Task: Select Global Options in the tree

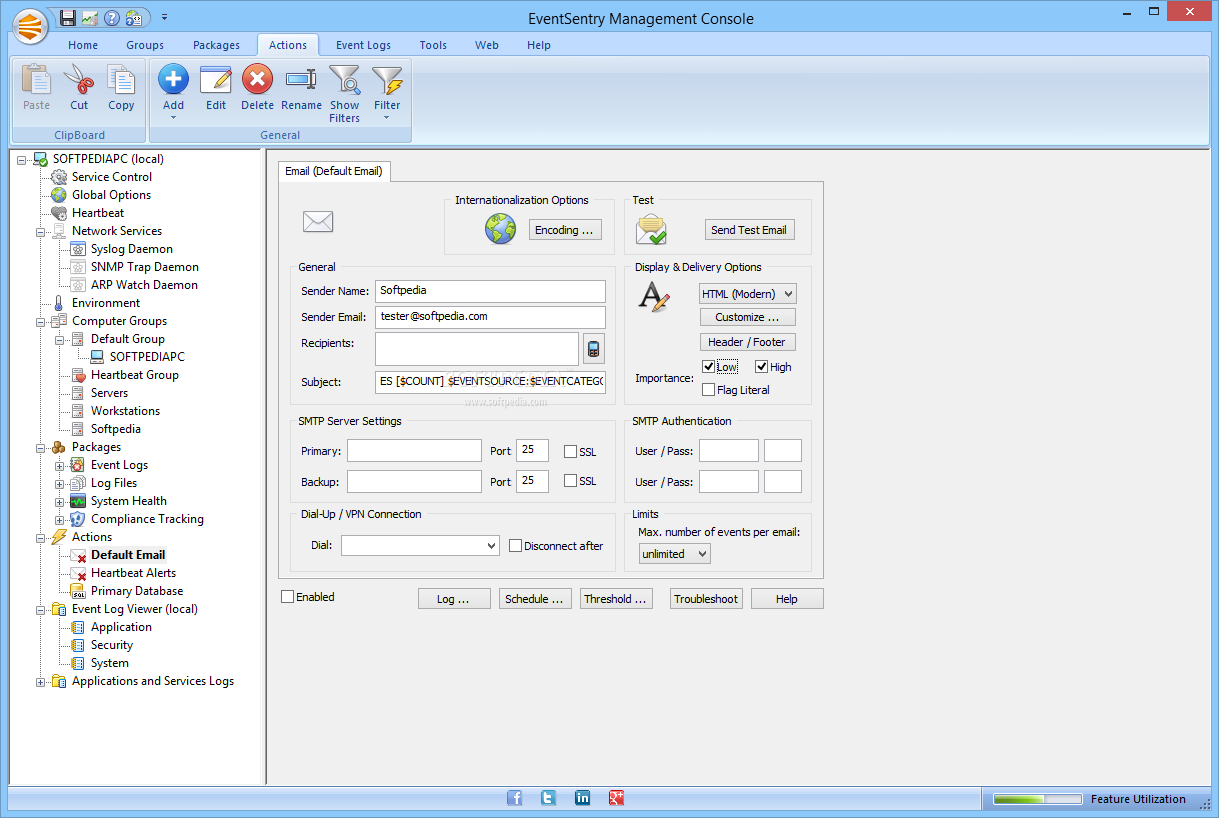Action: (111, 195)
